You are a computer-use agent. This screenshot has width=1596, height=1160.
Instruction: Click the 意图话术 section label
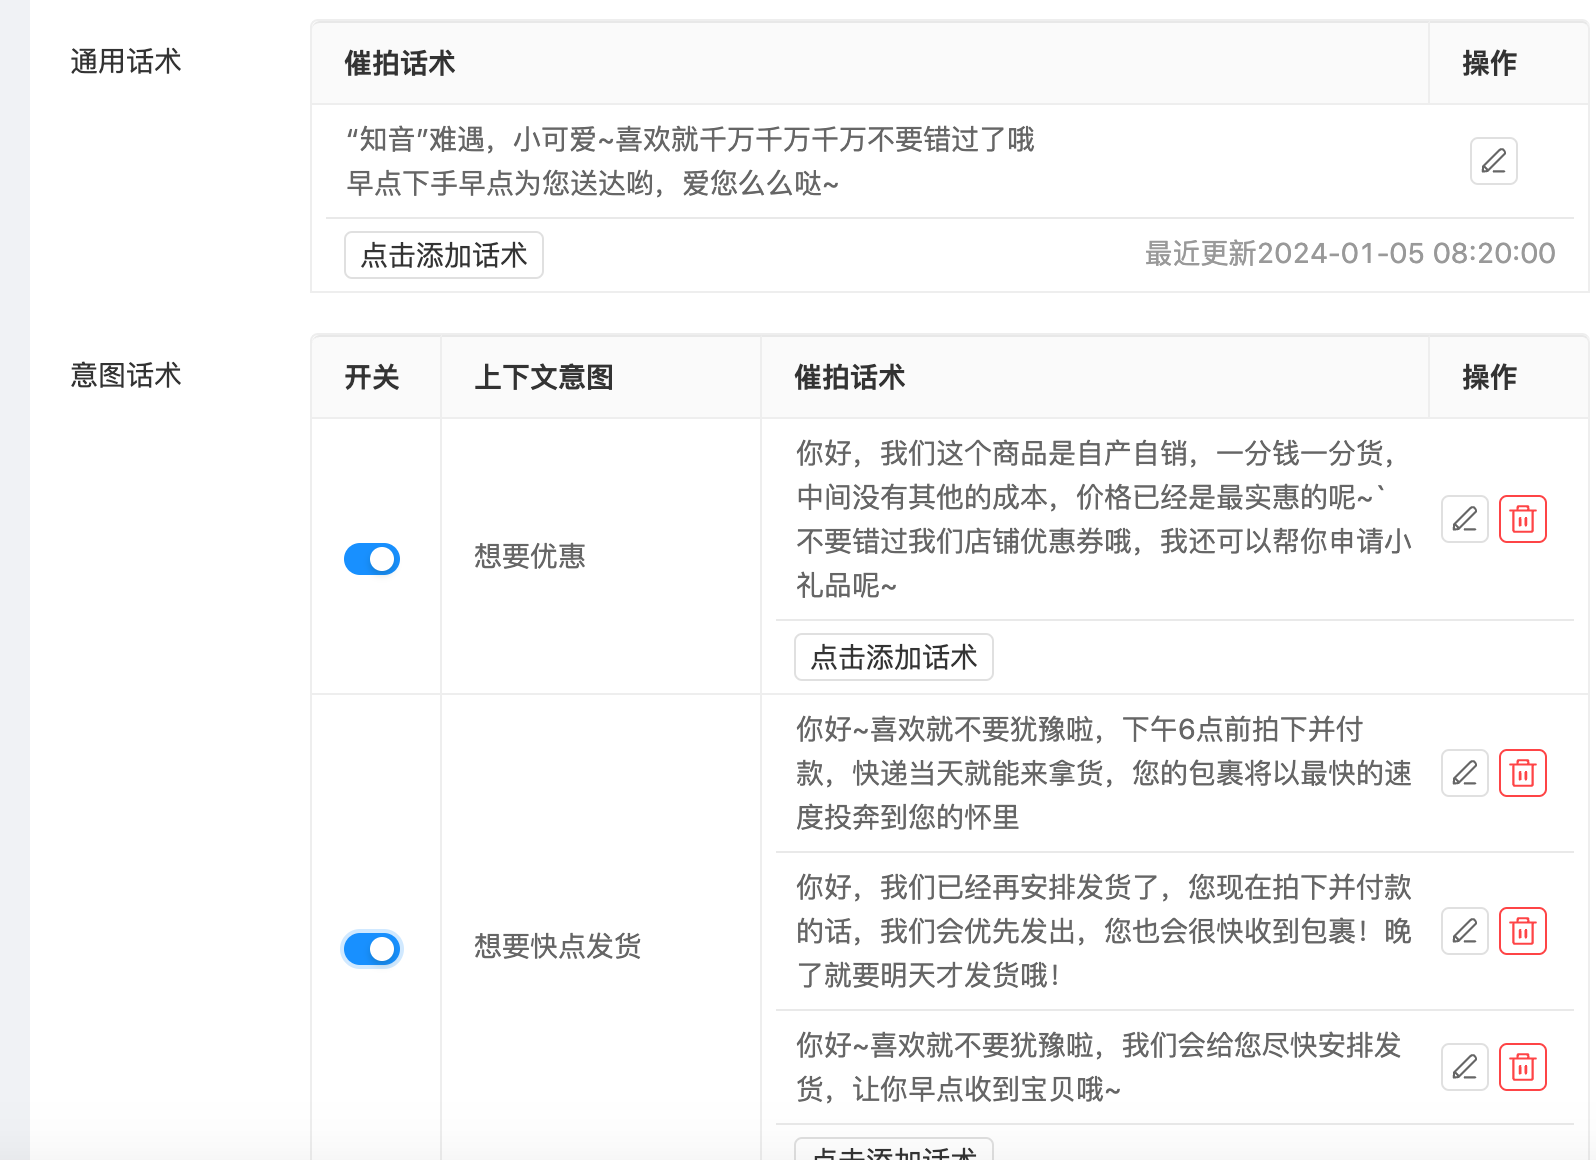[126, 375]
